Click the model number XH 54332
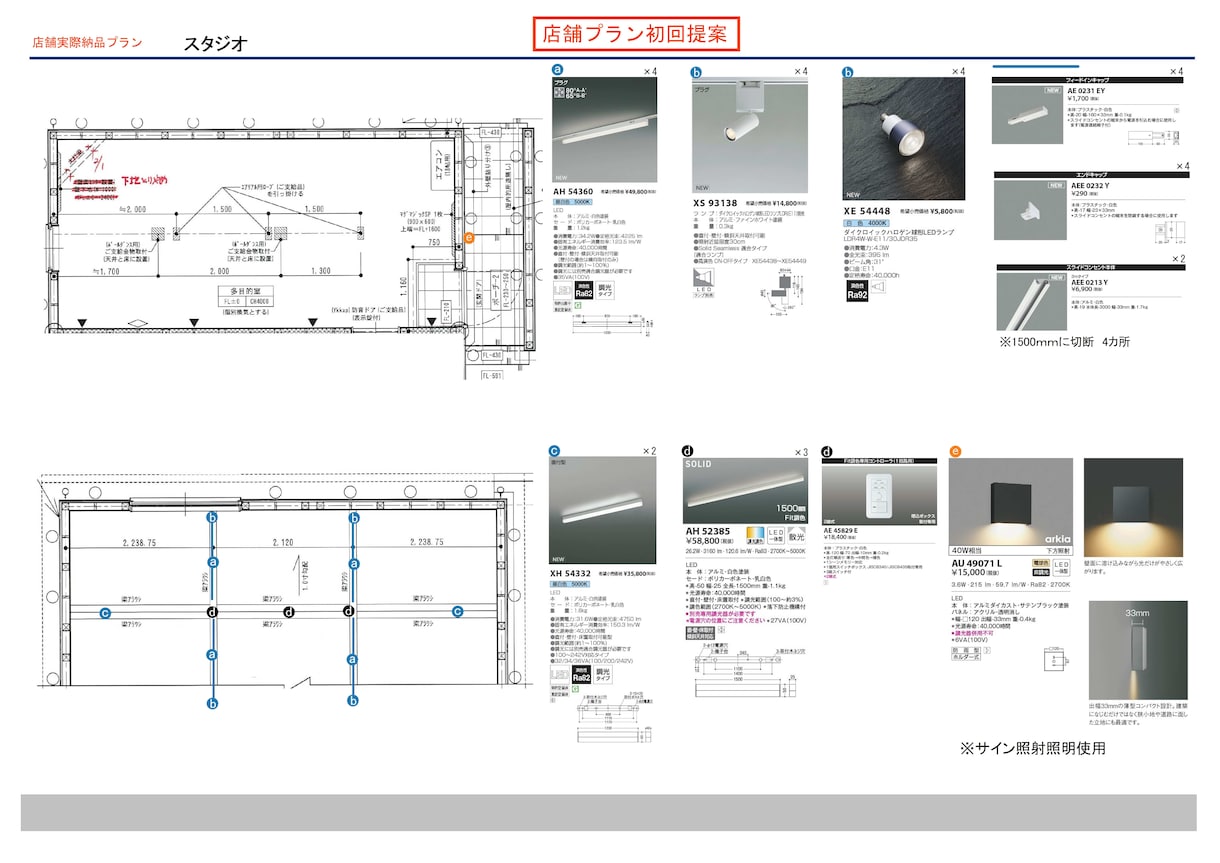The width and height of the screenshot is (1220, 863). (x=572, y=574)
